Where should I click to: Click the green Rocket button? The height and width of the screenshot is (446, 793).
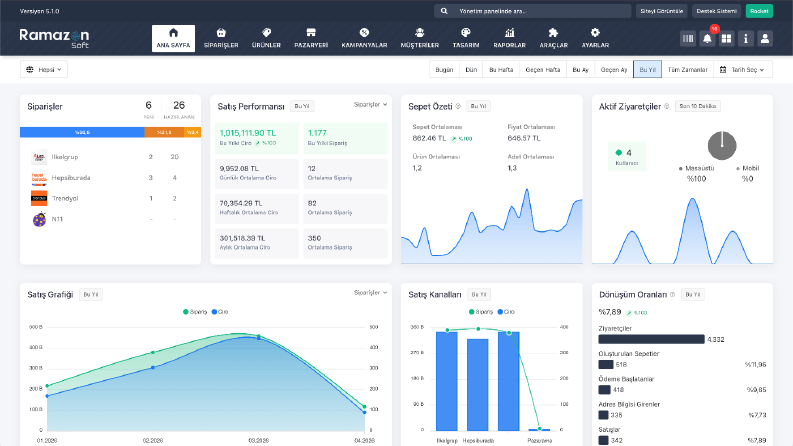759,11
